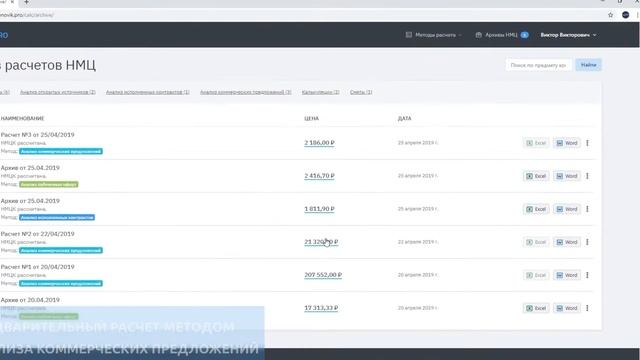640x360 pixels.
Task: Export the 1 811,90 ₽ archive to Word
Action: click(567, 209)
